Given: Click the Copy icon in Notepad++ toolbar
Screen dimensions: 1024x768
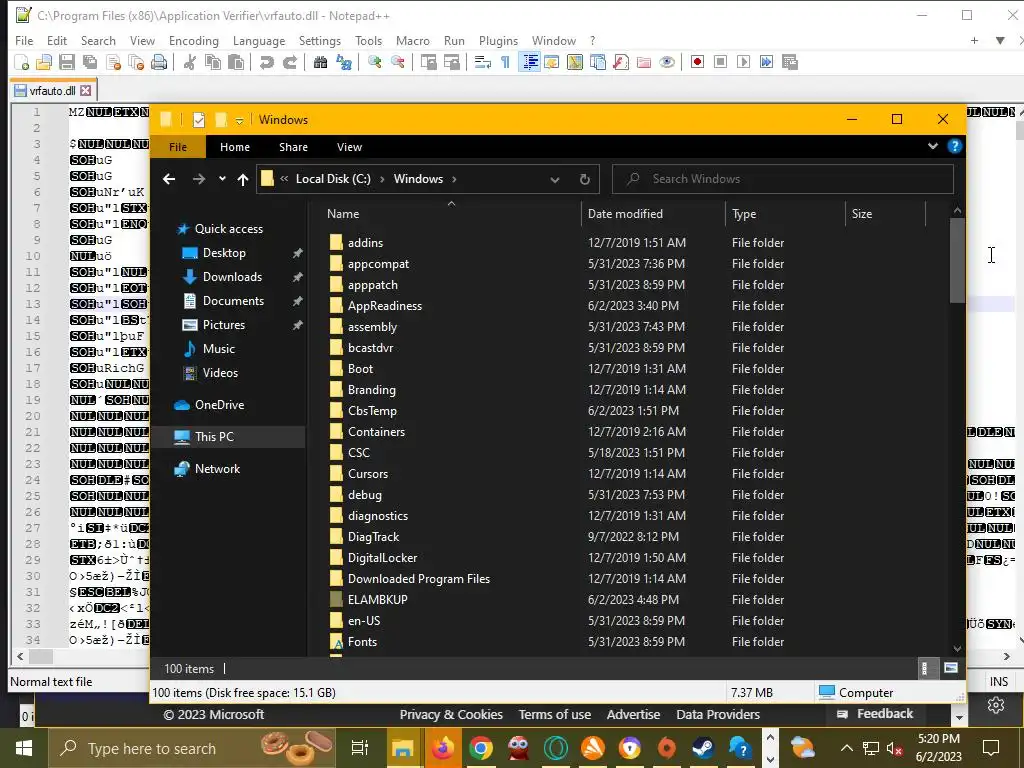Looking at the screenshot, I should (x=213, y=62).
